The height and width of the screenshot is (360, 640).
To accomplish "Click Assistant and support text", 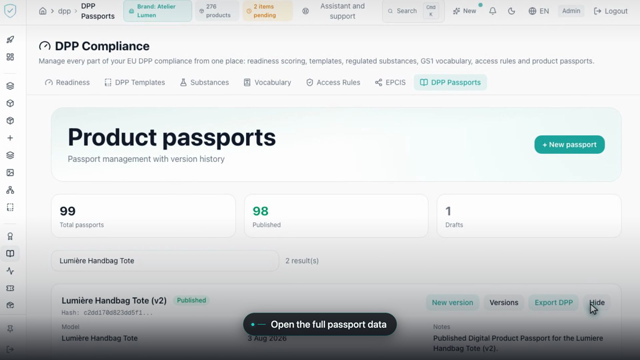I will [x=342, y=11].
